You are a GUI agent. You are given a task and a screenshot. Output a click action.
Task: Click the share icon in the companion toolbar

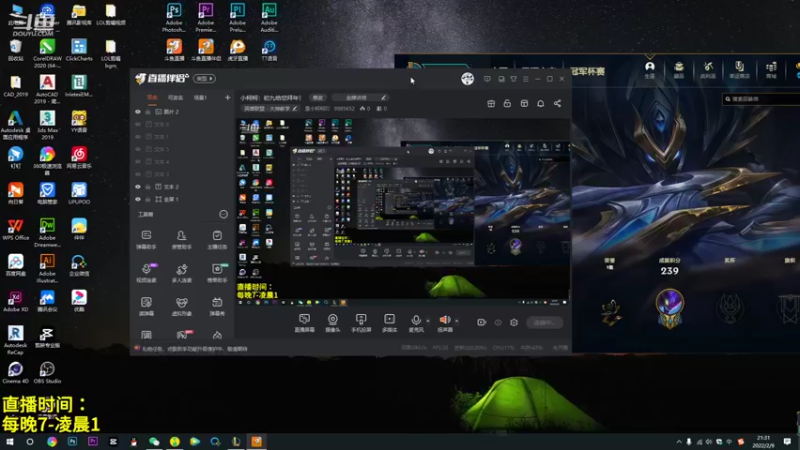(557, 104)
